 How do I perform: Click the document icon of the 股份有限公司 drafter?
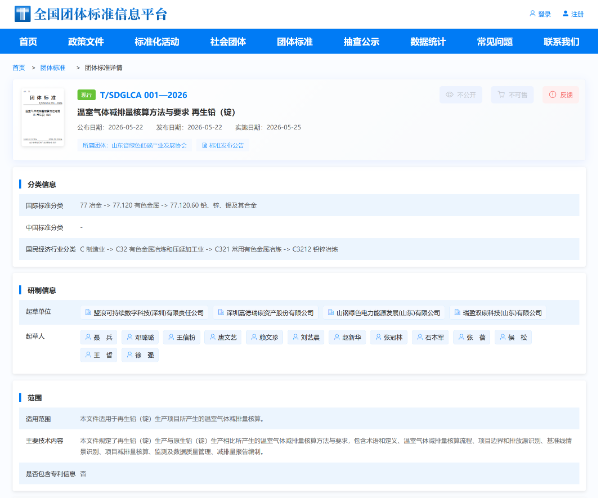tap(220, 313)
